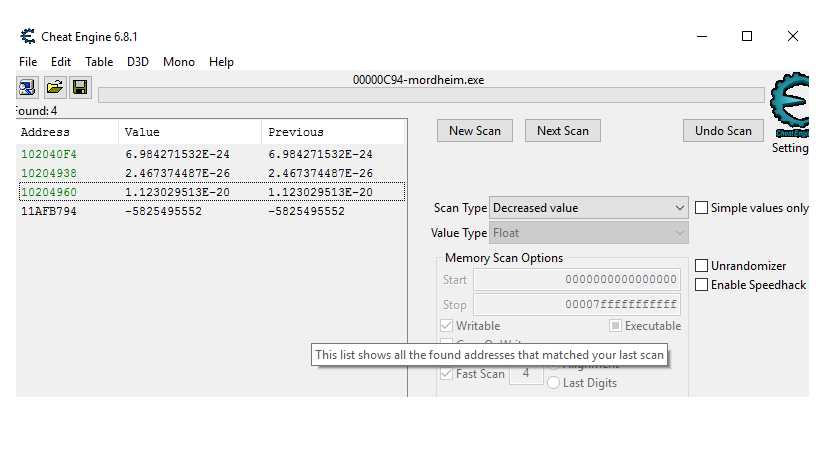Select the 11AFB794 address row
The image size is (819, 460).
[49, 211]
